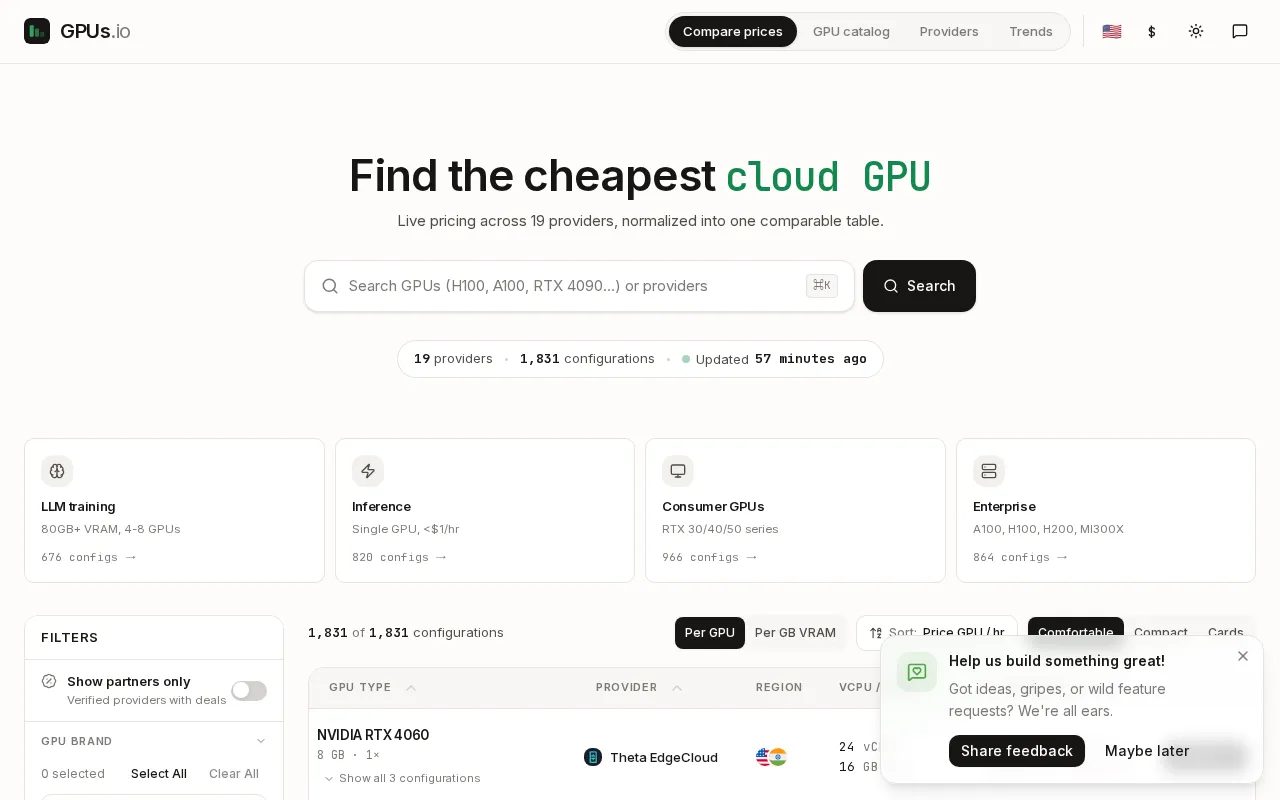
Task: Click the GPUs.io site name
Action: click(x=95, y=31)
